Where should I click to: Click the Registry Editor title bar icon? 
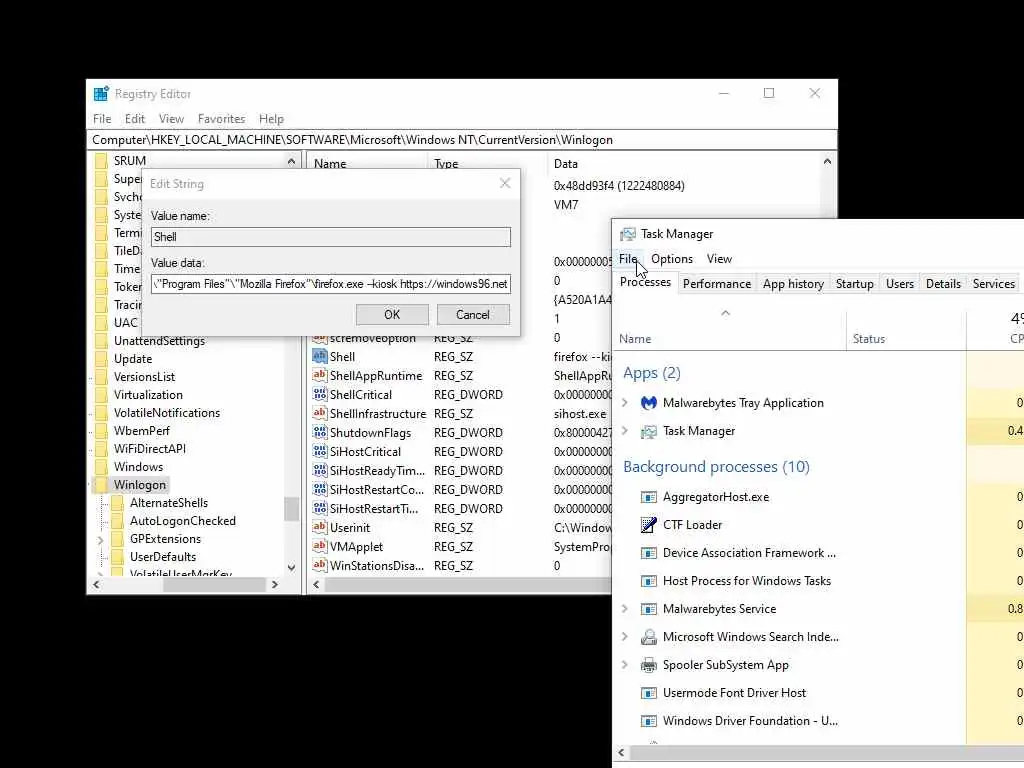click(101, 93)
